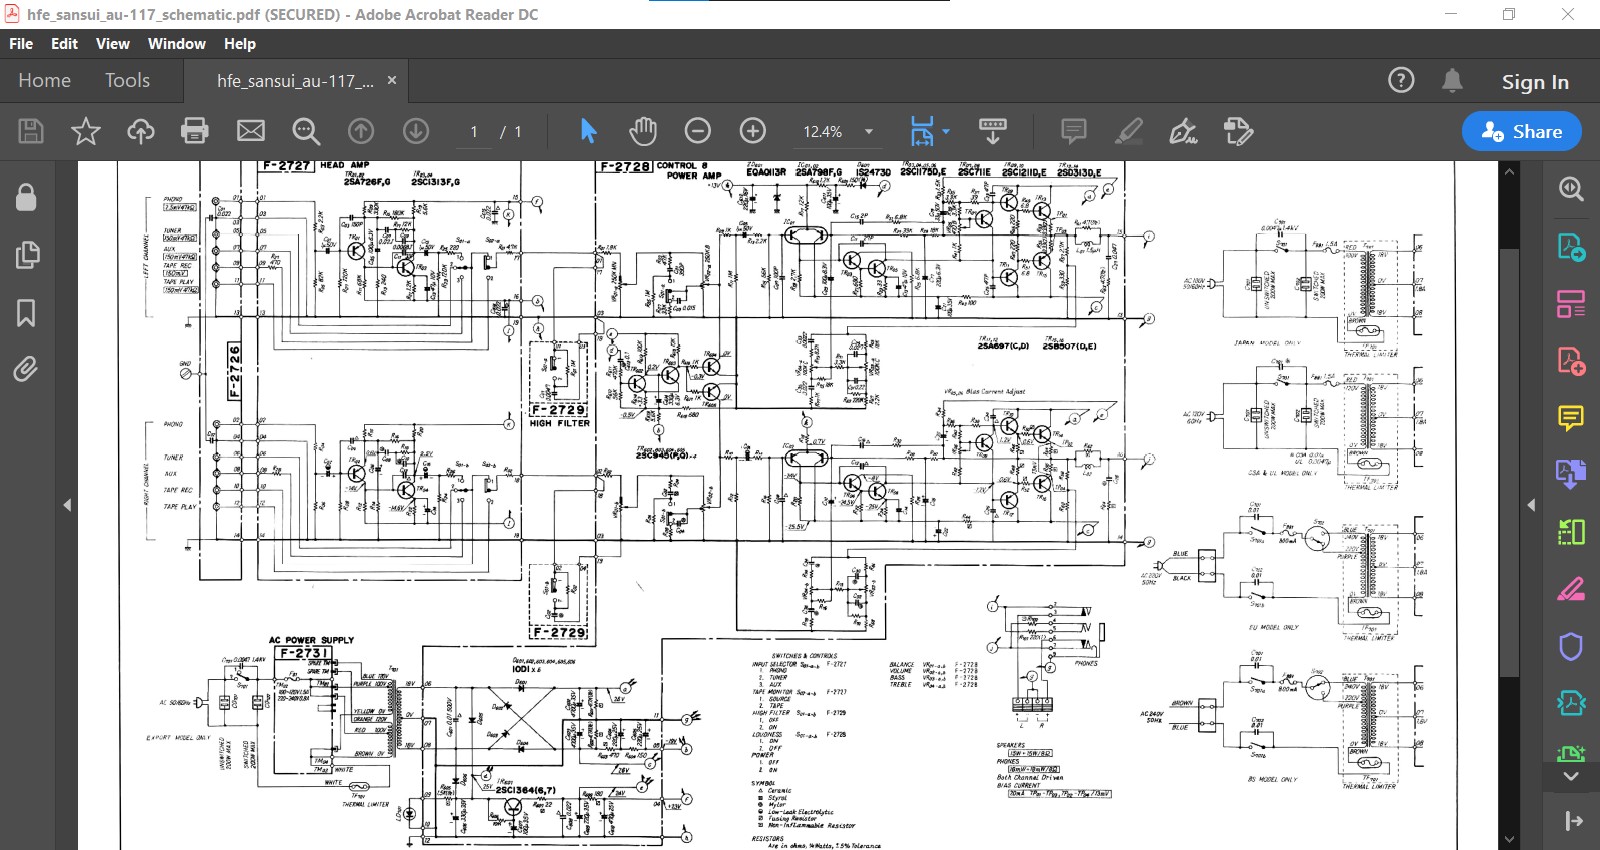Open the Help menu
Image resolution: width=1600 pixels, height=850 pixels.
tap(240, 44)
